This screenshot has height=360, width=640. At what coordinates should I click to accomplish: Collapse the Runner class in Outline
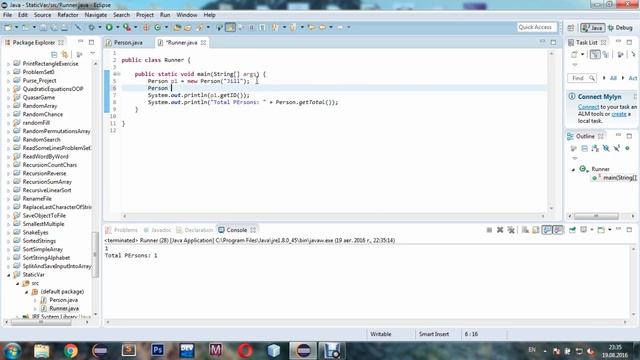573,169
